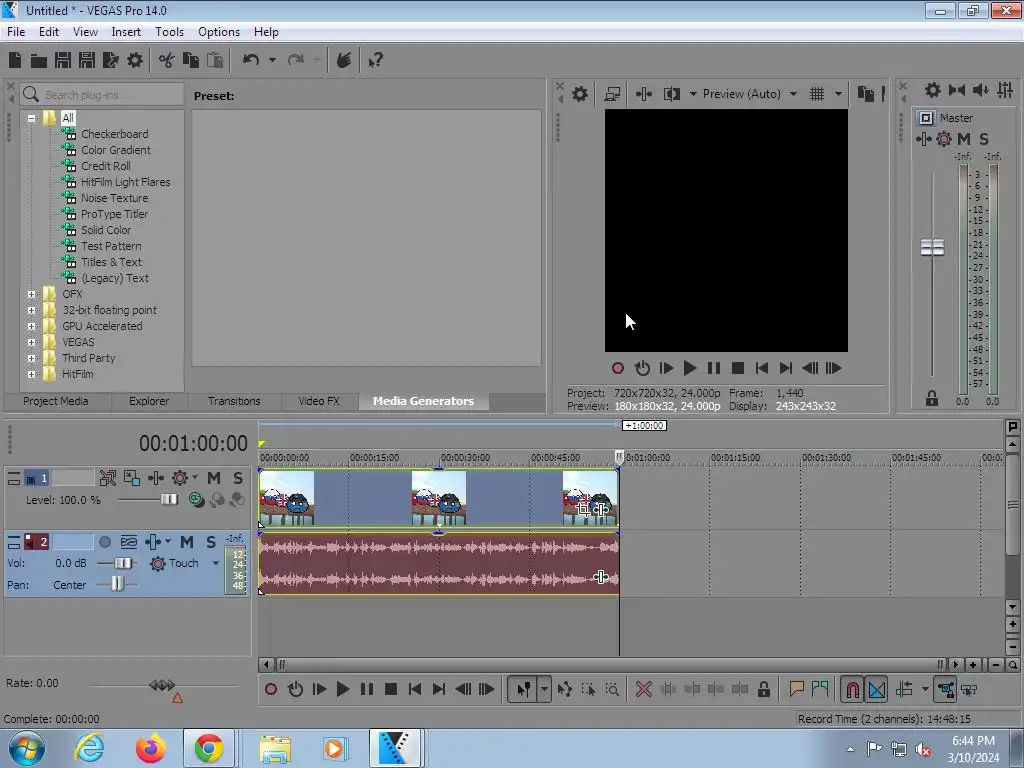Open video preview properties gear icon
The width and height of the screenshot is (1024, 768).
point(580,94)
